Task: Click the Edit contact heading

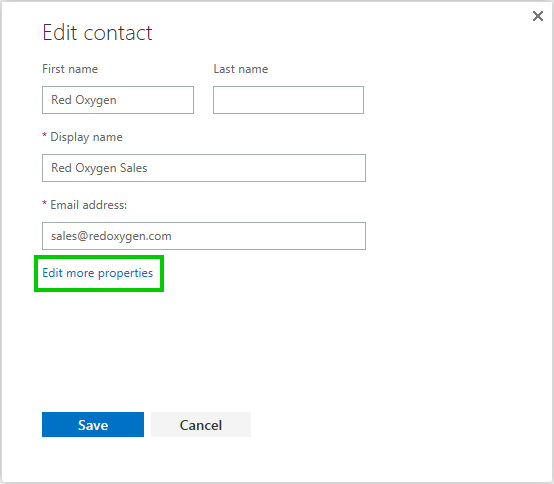Action: (x=97, y=33)
